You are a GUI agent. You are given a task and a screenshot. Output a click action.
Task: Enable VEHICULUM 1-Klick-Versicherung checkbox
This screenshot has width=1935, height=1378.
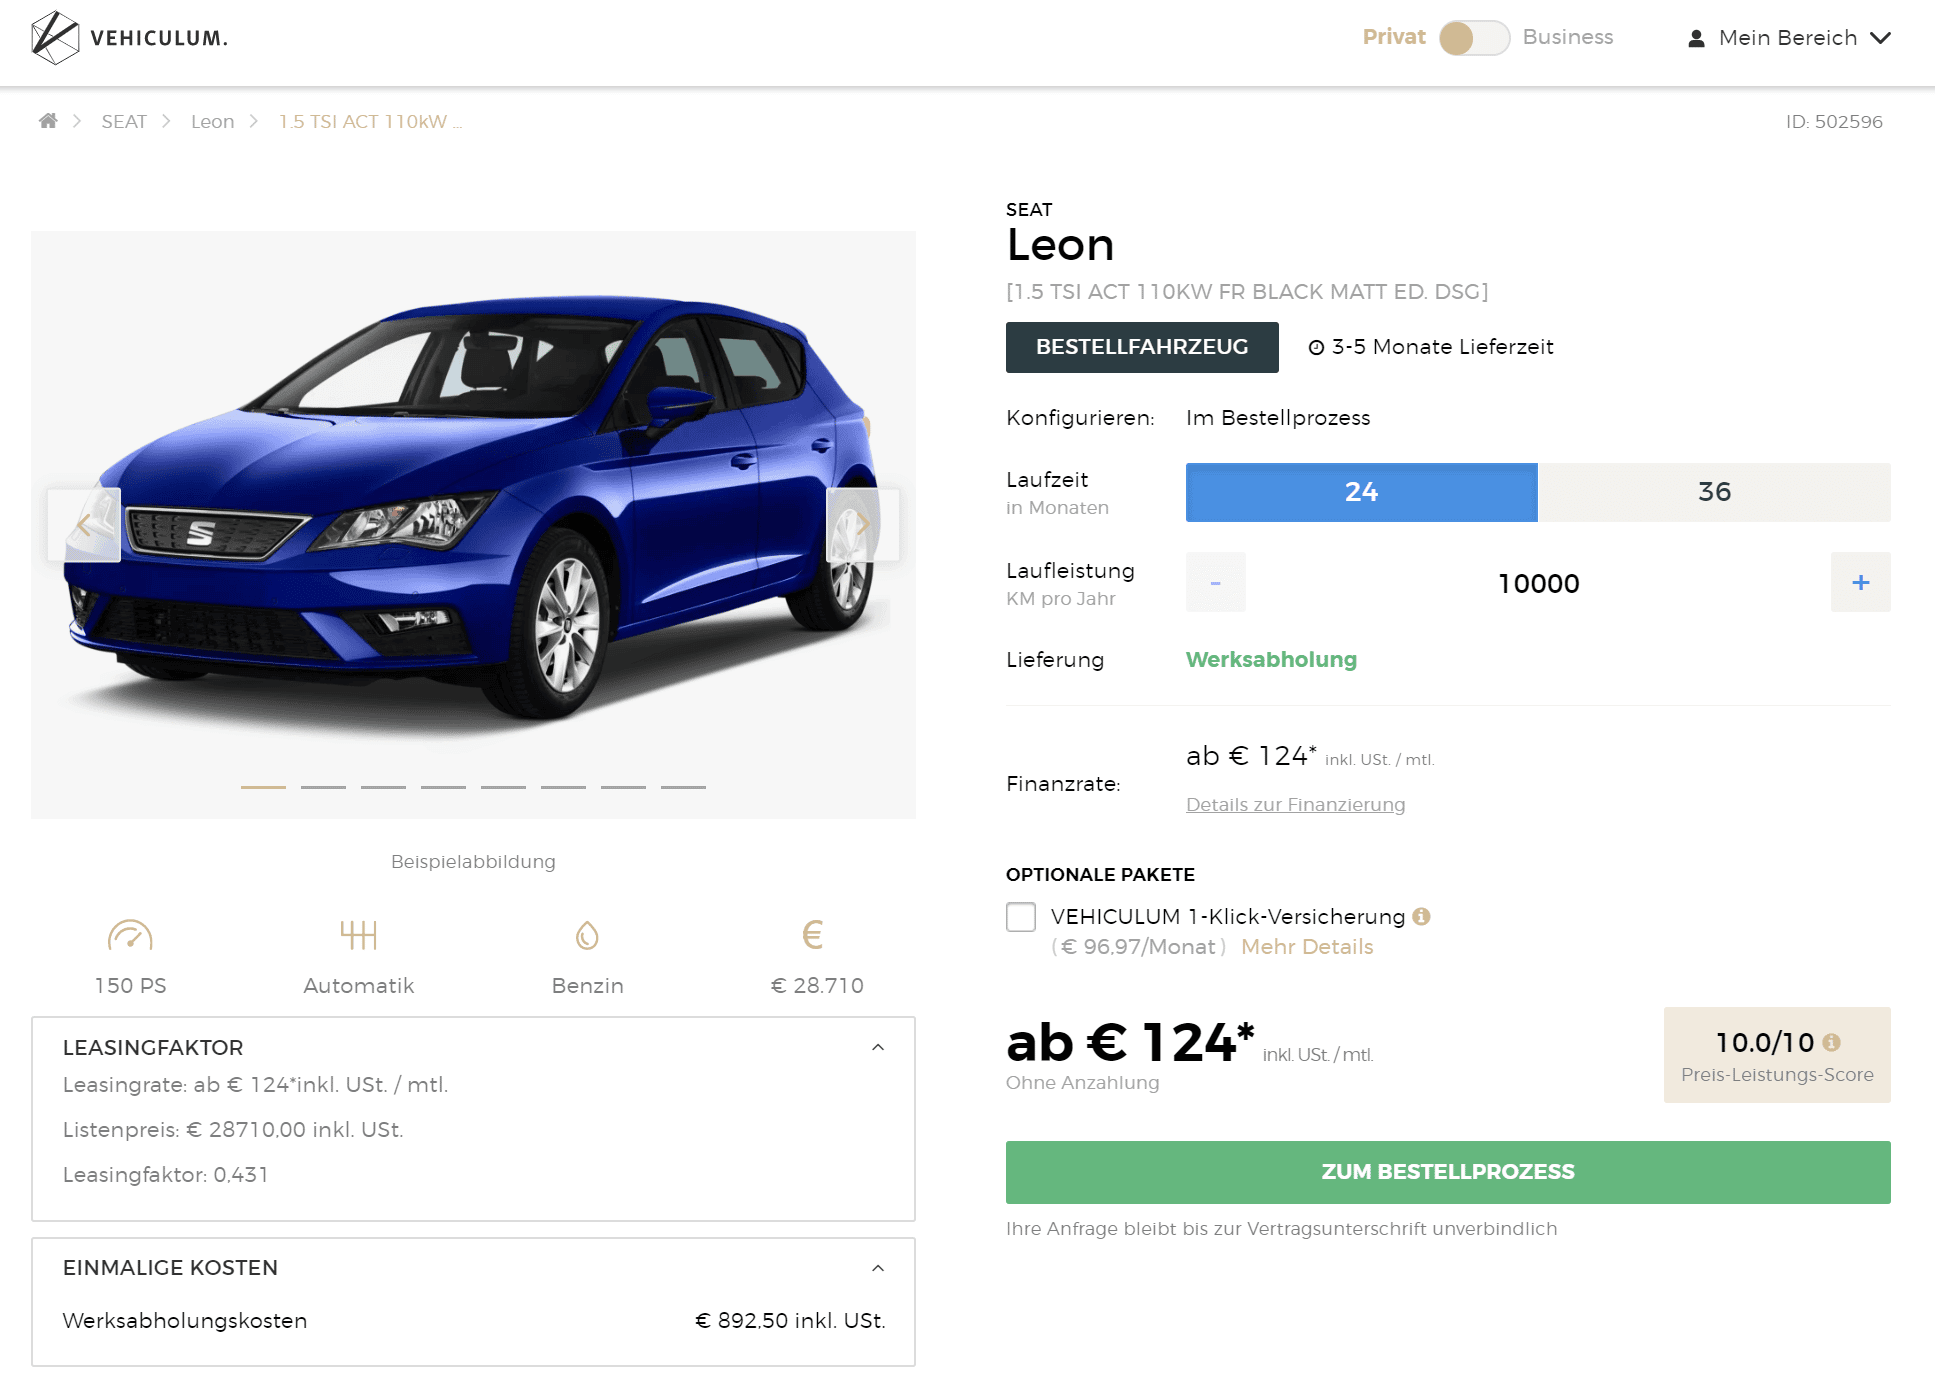tap(1021, 916)
